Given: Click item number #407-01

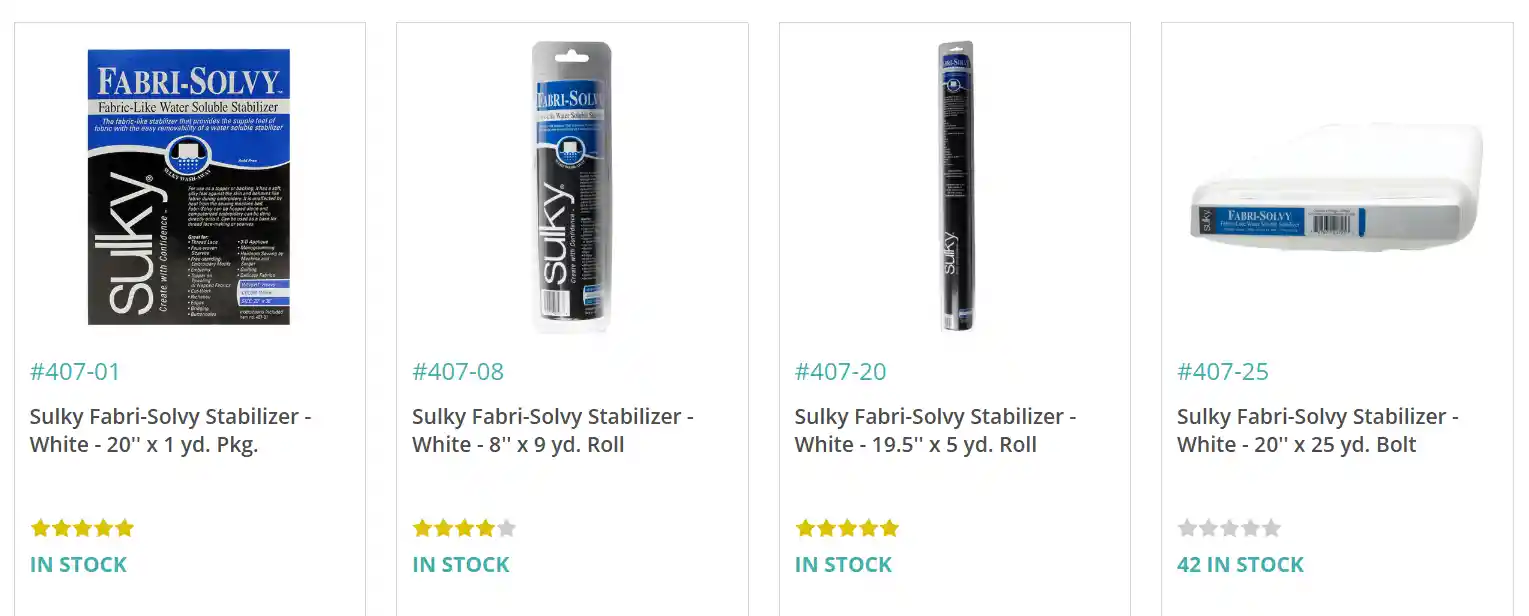Looking at the screenshot, I should 75,372.
